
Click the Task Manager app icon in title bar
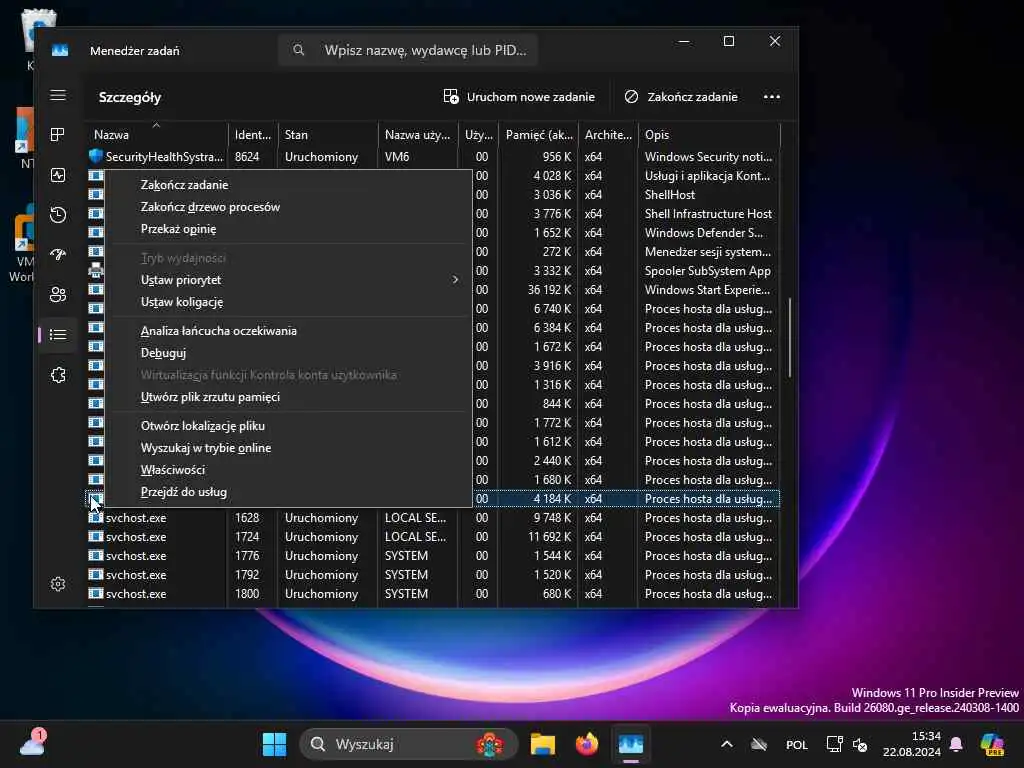point(59,50)
